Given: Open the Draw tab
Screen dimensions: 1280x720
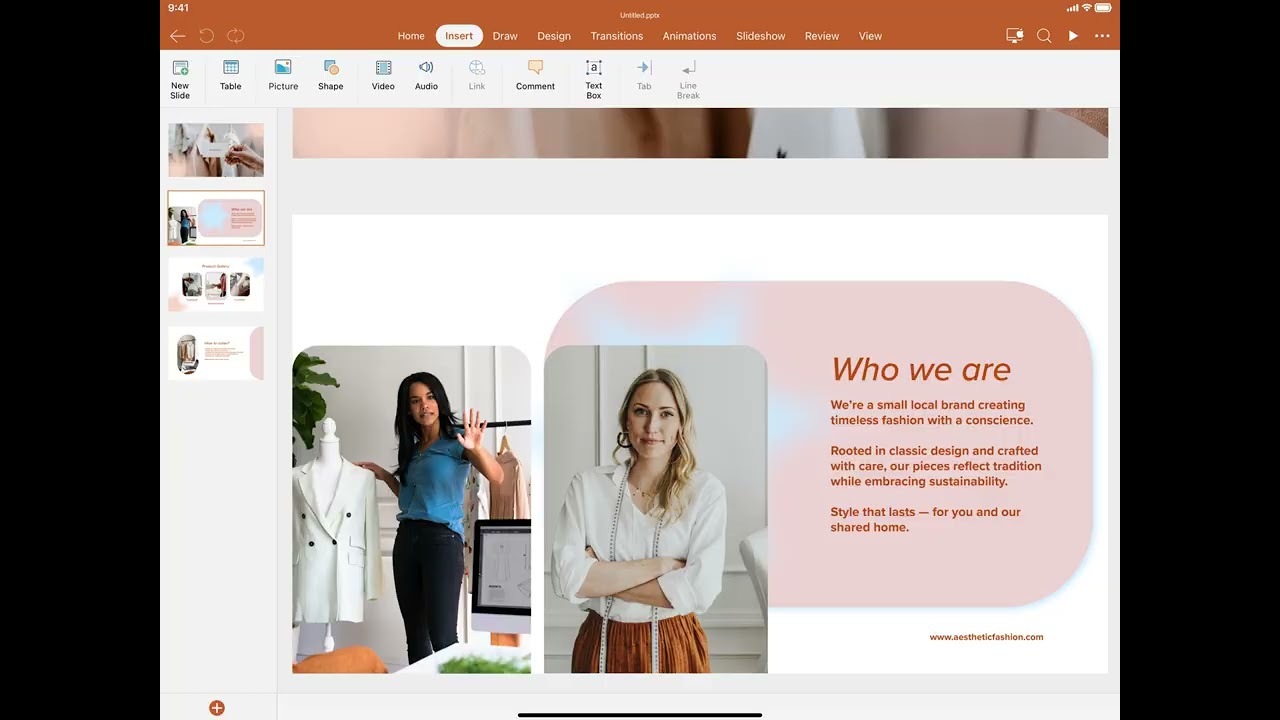Looking at the screenshot, I should point(505,36).
